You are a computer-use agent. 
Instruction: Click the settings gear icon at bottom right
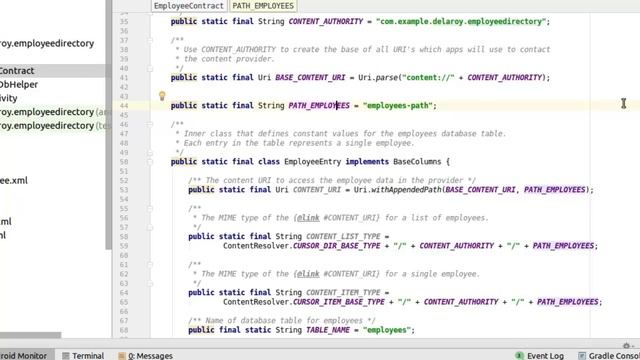click(627, 345)
